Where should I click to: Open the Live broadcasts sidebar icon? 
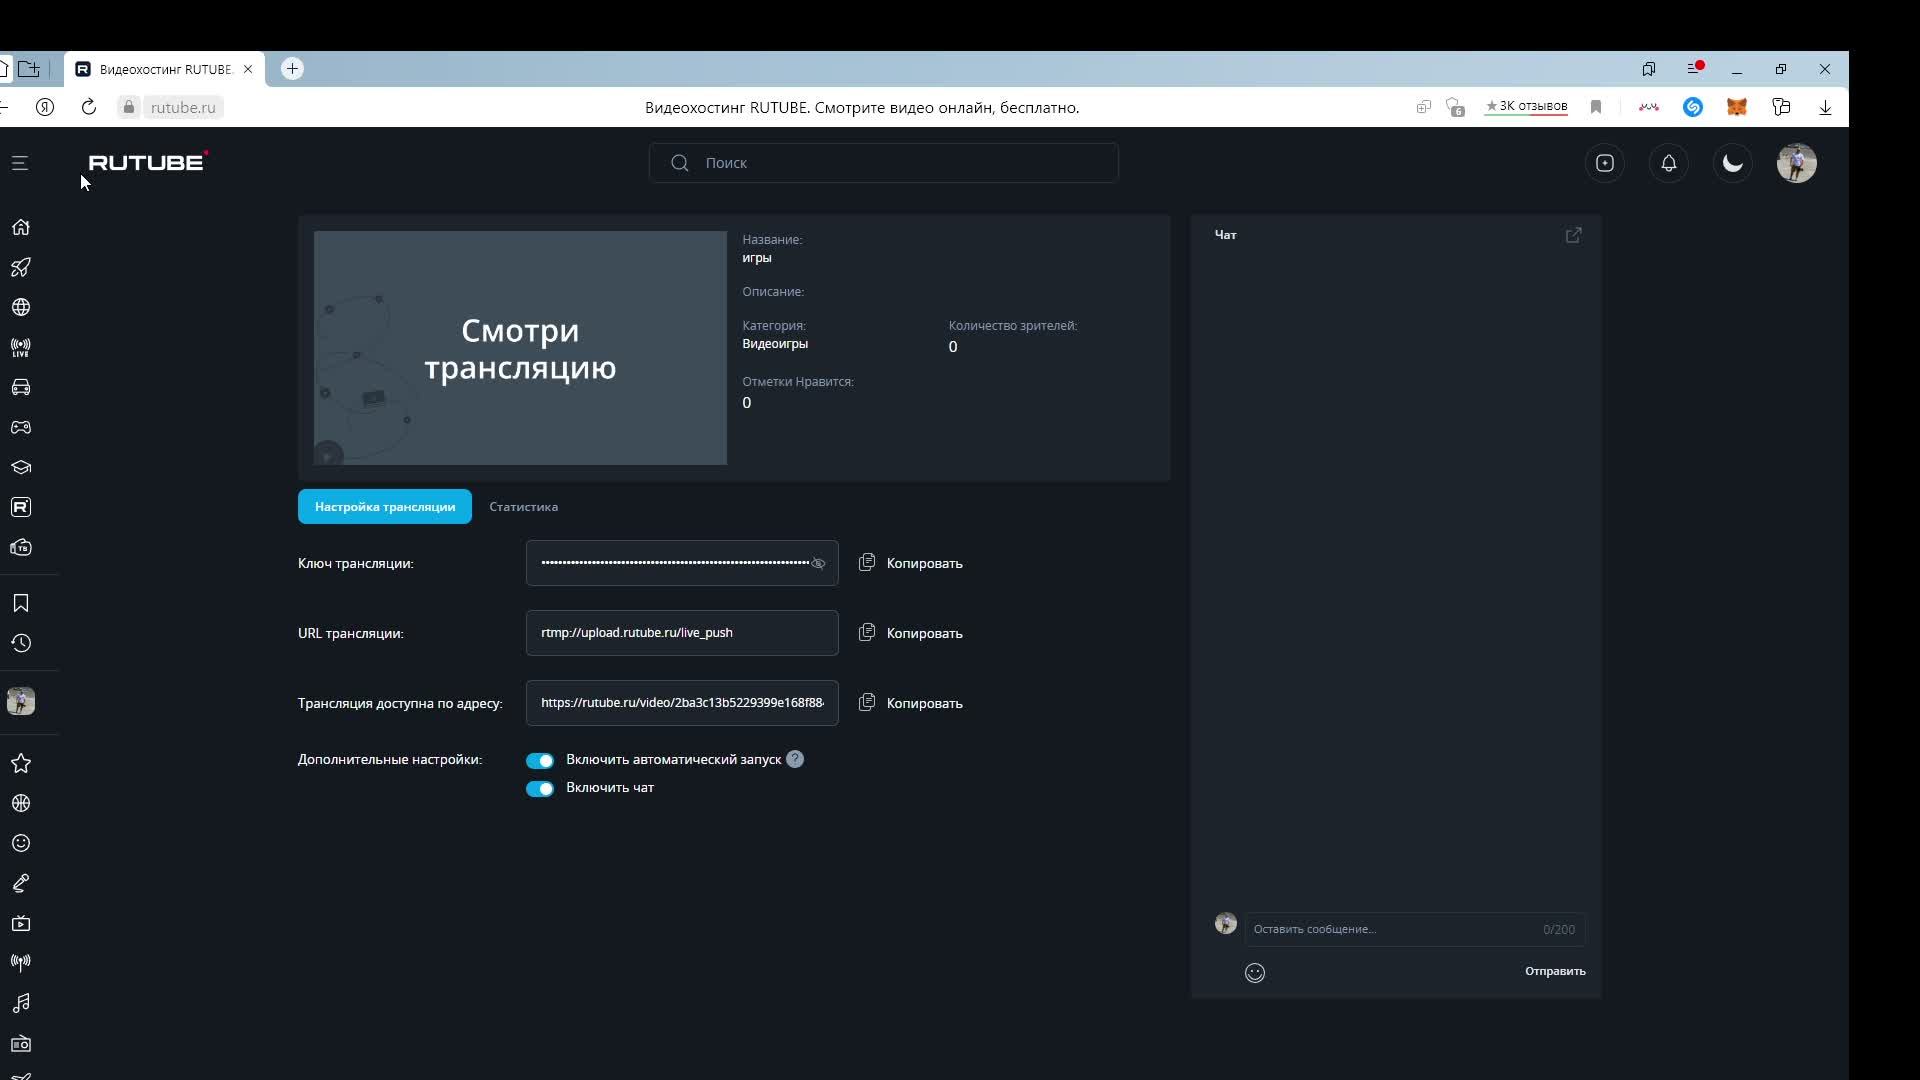point(21,347)
